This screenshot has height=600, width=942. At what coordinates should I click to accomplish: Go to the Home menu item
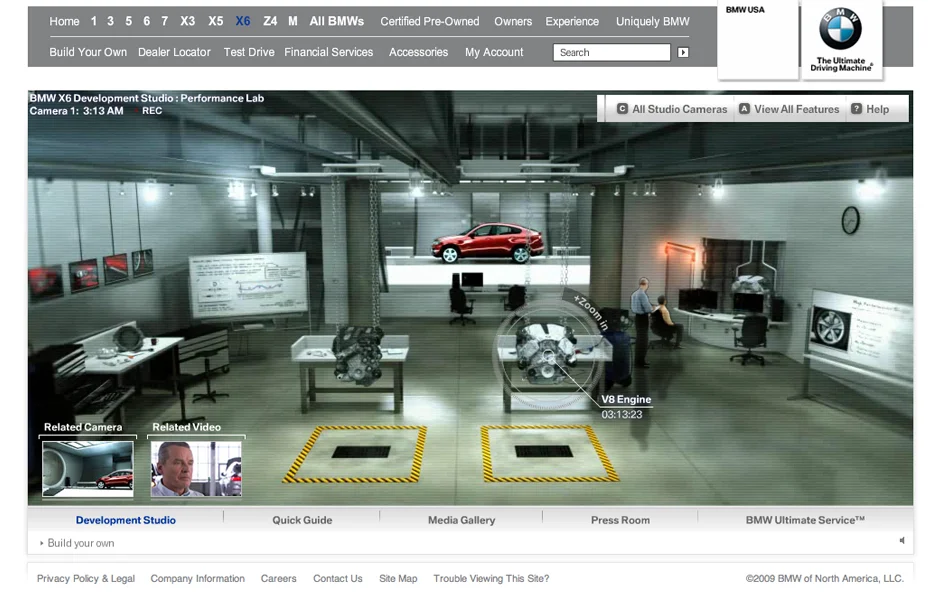click(x=64, y=22)
